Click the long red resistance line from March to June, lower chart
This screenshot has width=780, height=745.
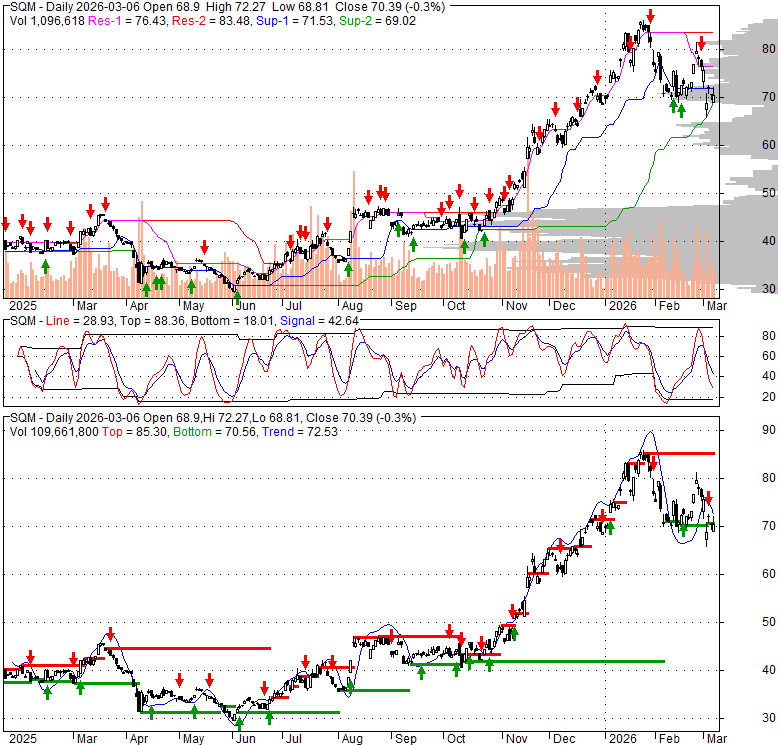[x=188, y=648]
